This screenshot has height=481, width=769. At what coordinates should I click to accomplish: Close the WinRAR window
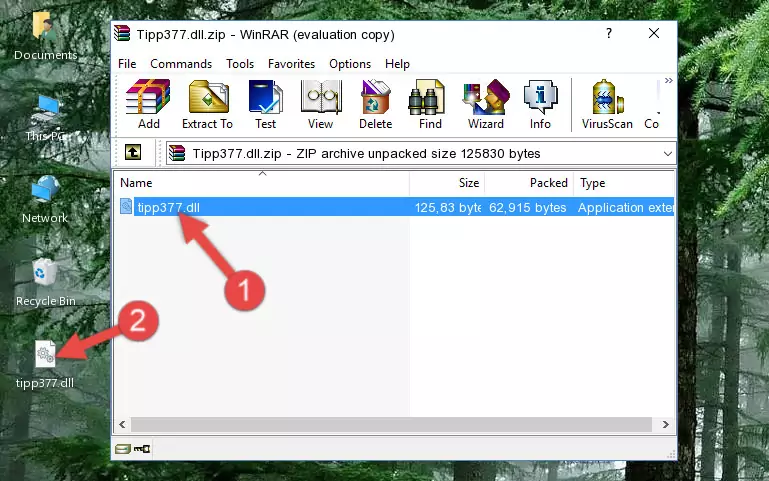(x=654, y=33)
